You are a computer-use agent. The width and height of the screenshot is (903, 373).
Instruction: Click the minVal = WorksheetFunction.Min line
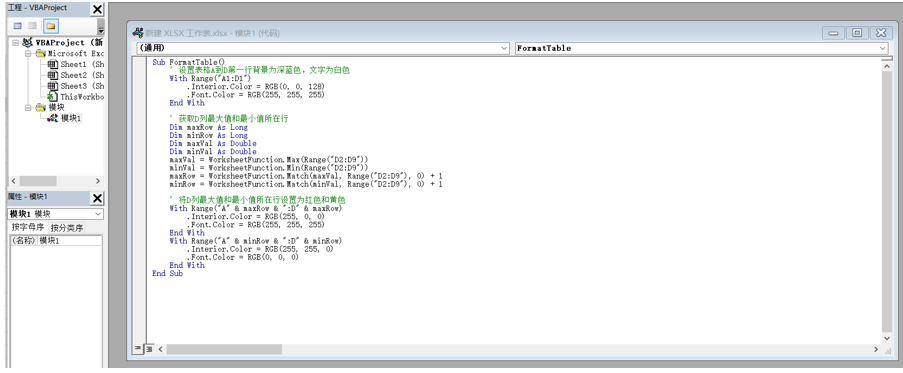268,168
